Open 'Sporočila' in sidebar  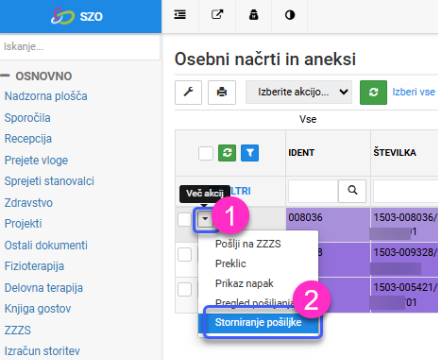(x=27, y=118)
